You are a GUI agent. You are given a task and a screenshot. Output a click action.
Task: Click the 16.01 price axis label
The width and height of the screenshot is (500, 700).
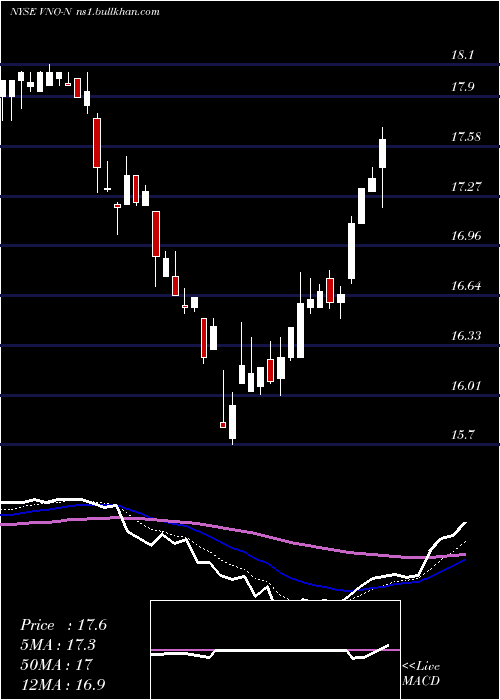click(x=466, y=385)
